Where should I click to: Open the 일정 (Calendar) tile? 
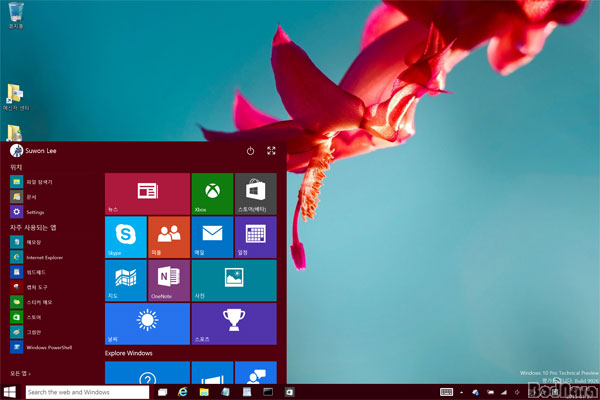[256, 237]
